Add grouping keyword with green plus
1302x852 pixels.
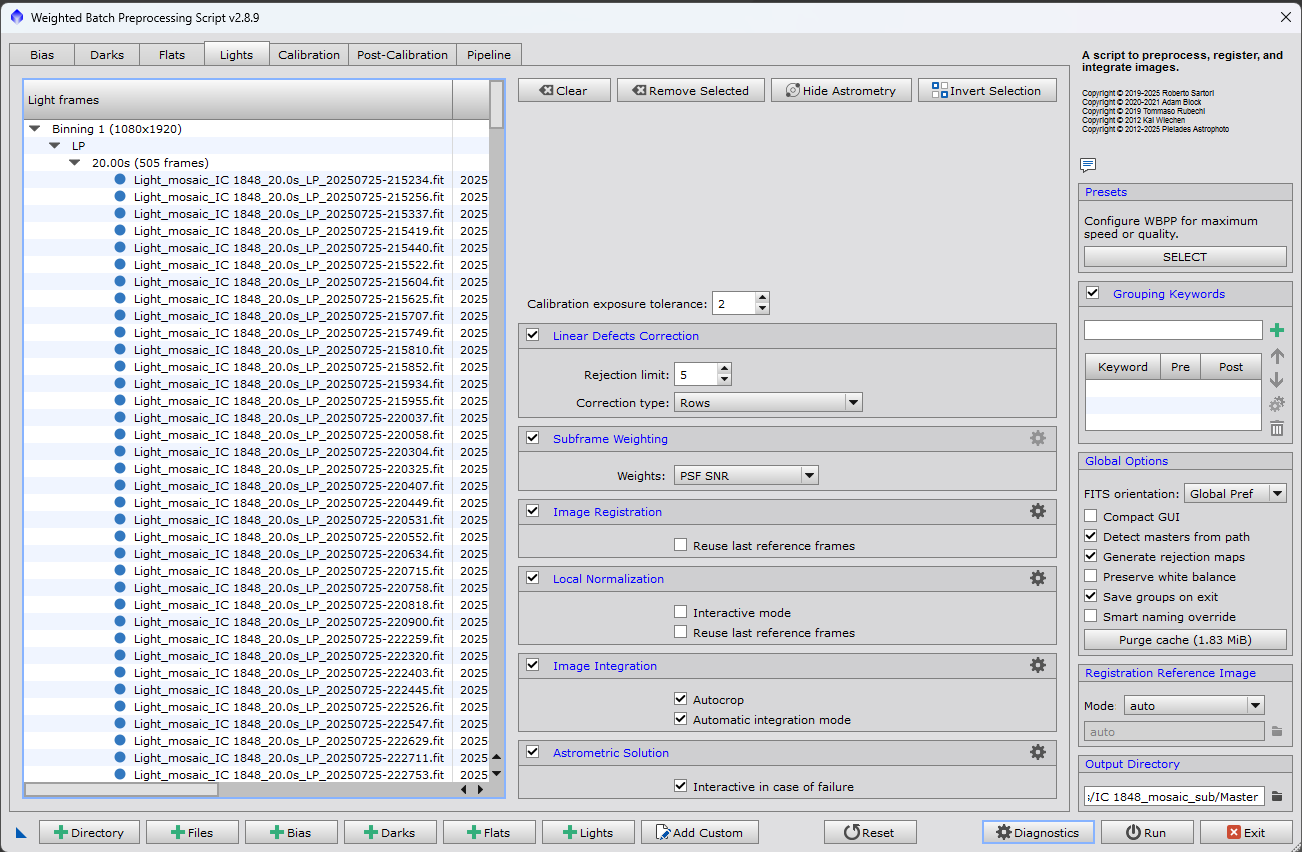coord(1276,330)
